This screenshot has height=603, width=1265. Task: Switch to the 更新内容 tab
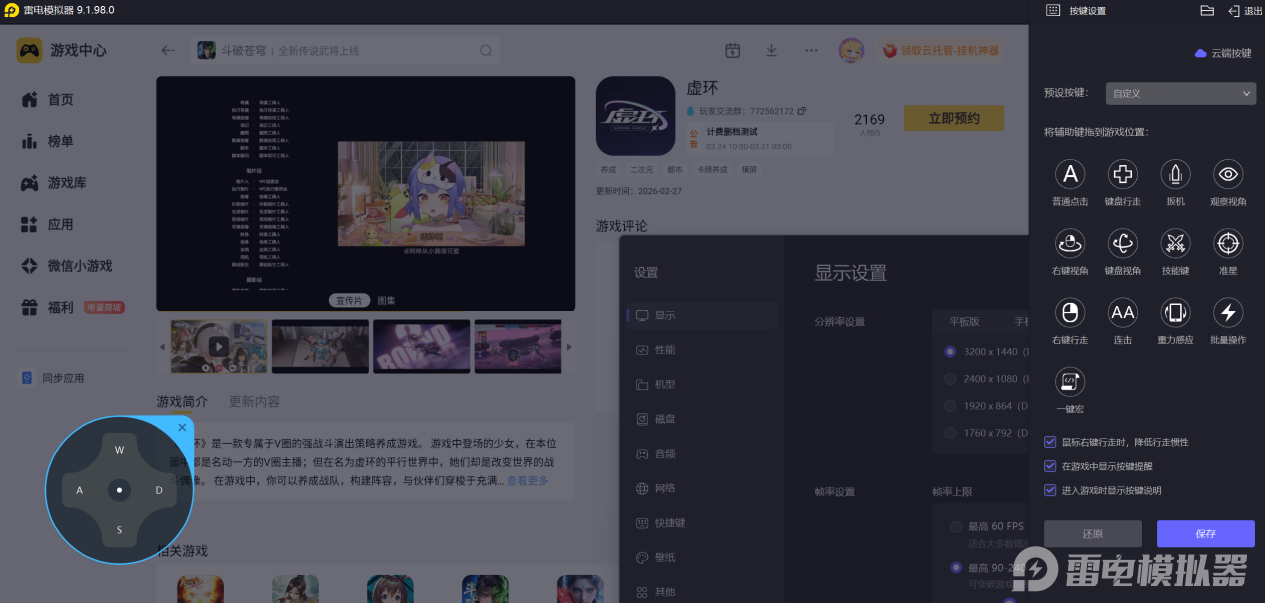point(254,401)
